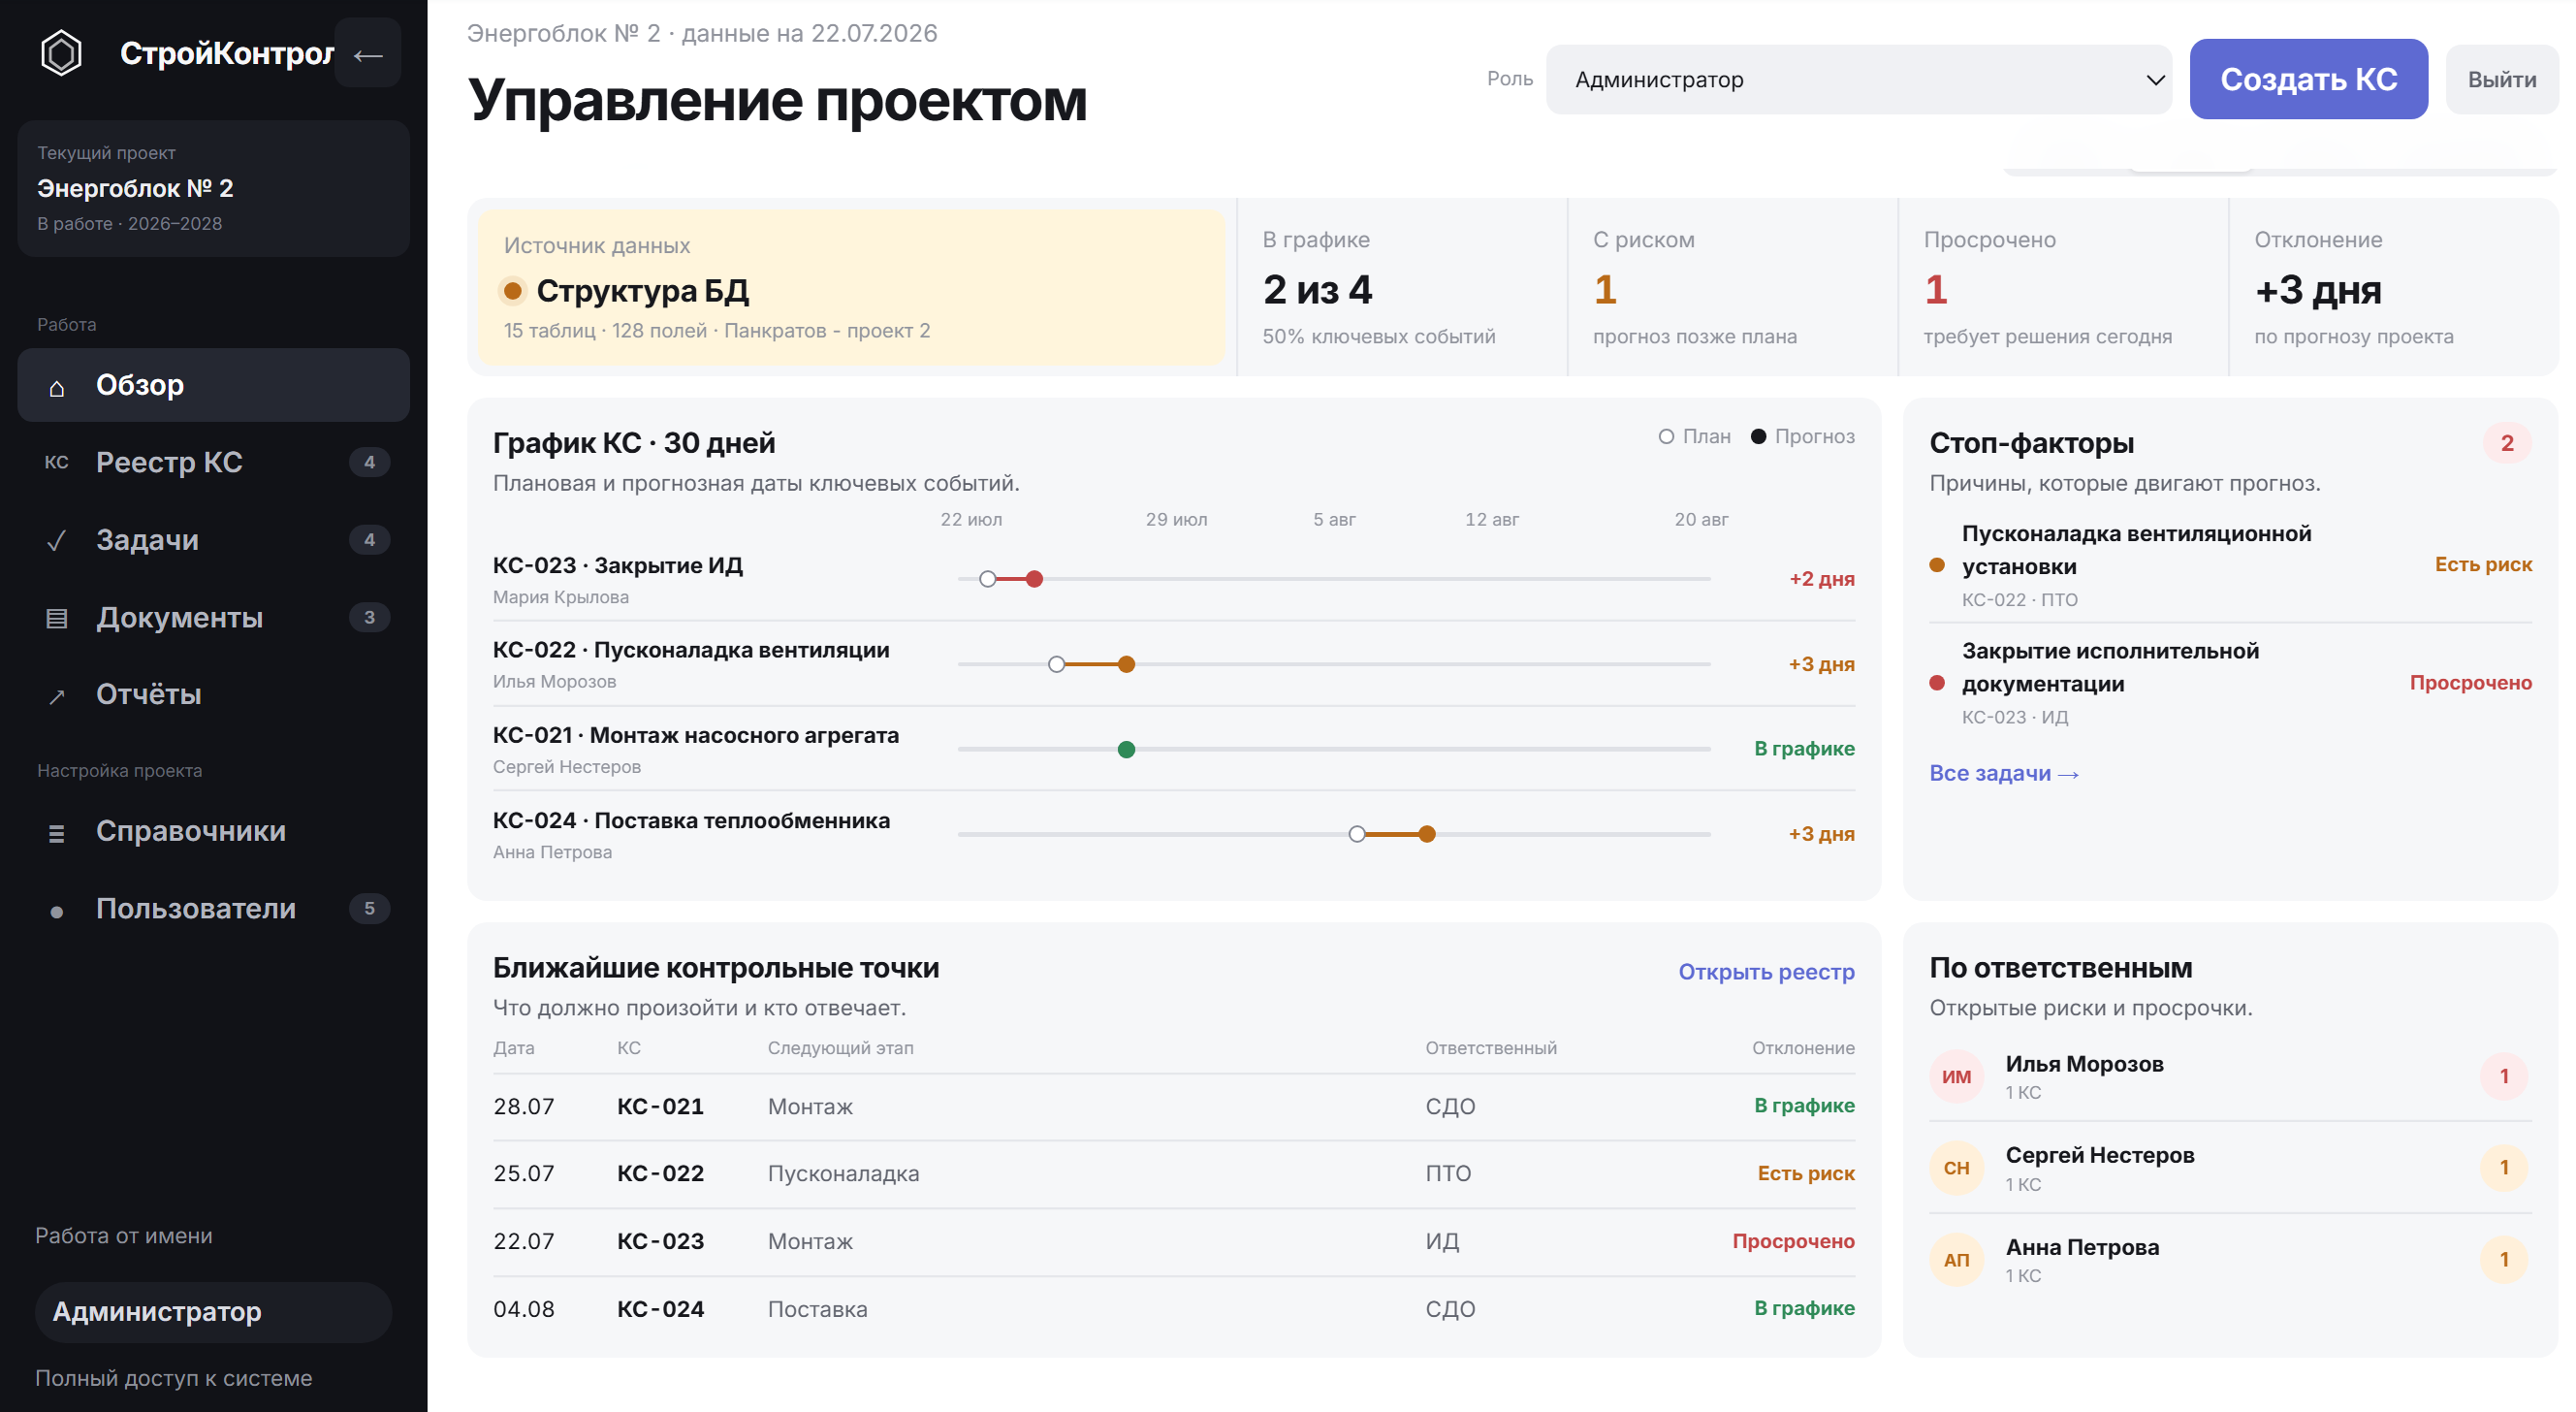This screenshot has width=2576, height=1412.
Task: Click the checkmark icon beside Задачи
Action: (57, 540)
